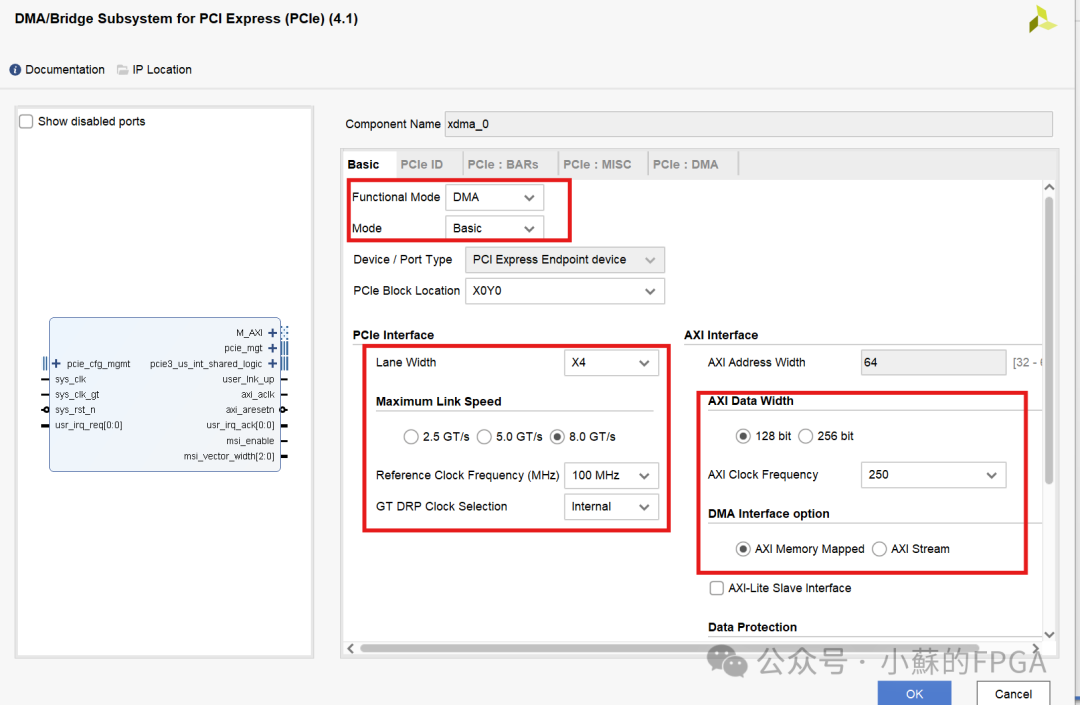Click scroll down arrow of settings panel
This screenshot has width=1080, height=705.
1049,635
